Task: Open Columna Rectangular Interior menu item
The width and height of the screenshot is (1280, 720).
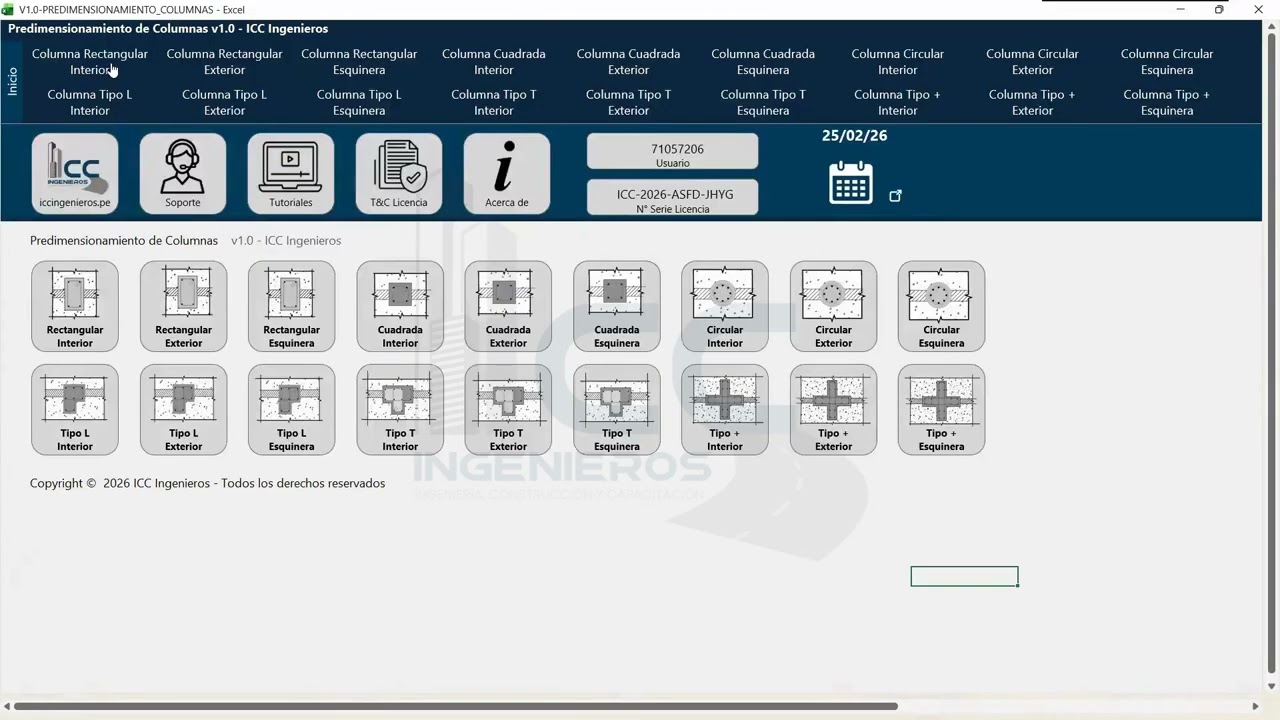Action: pyautogui.click(x=90, y=62)
